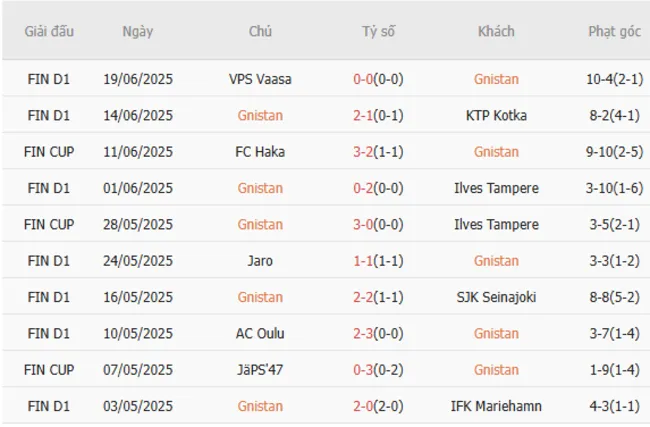Open the KTP Kotka team link
650x427 pixels.
(496, 115)
